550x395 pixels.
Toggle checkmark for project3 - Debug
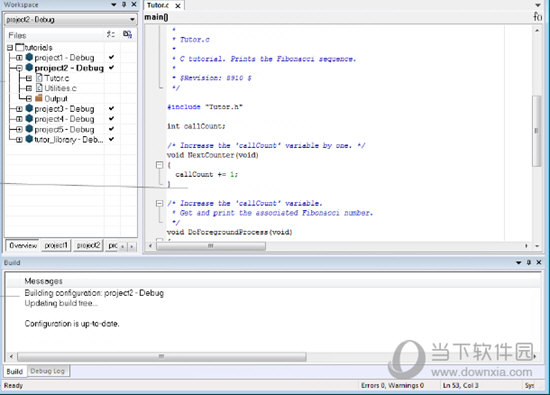[x=111, y=108]
